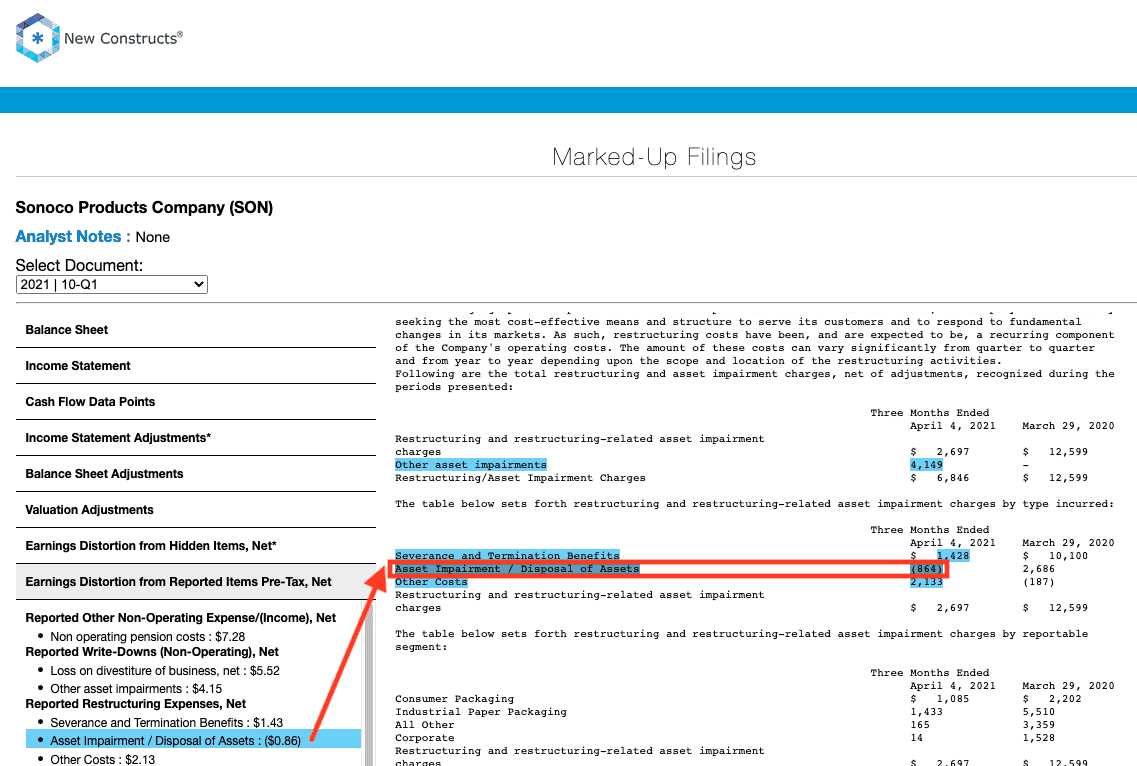
Task: Select Severance and Termination Benefits: $1.43
Action: tap(167, 722)
